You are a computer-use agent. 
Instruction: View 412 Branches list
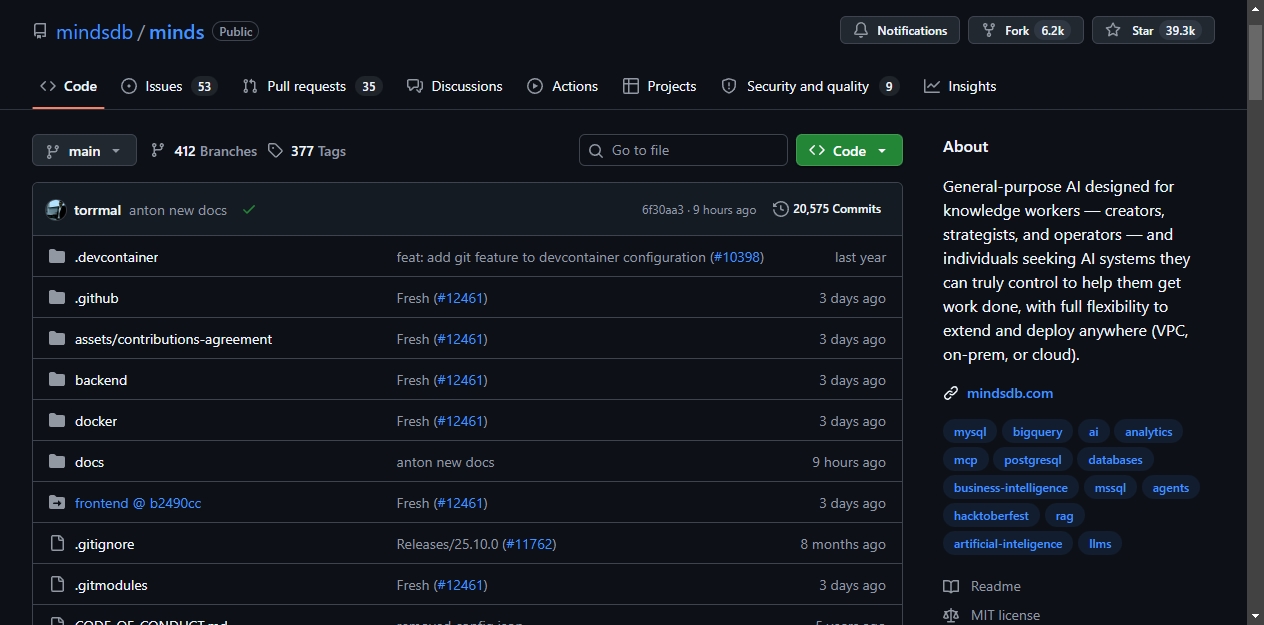[204, 151]
